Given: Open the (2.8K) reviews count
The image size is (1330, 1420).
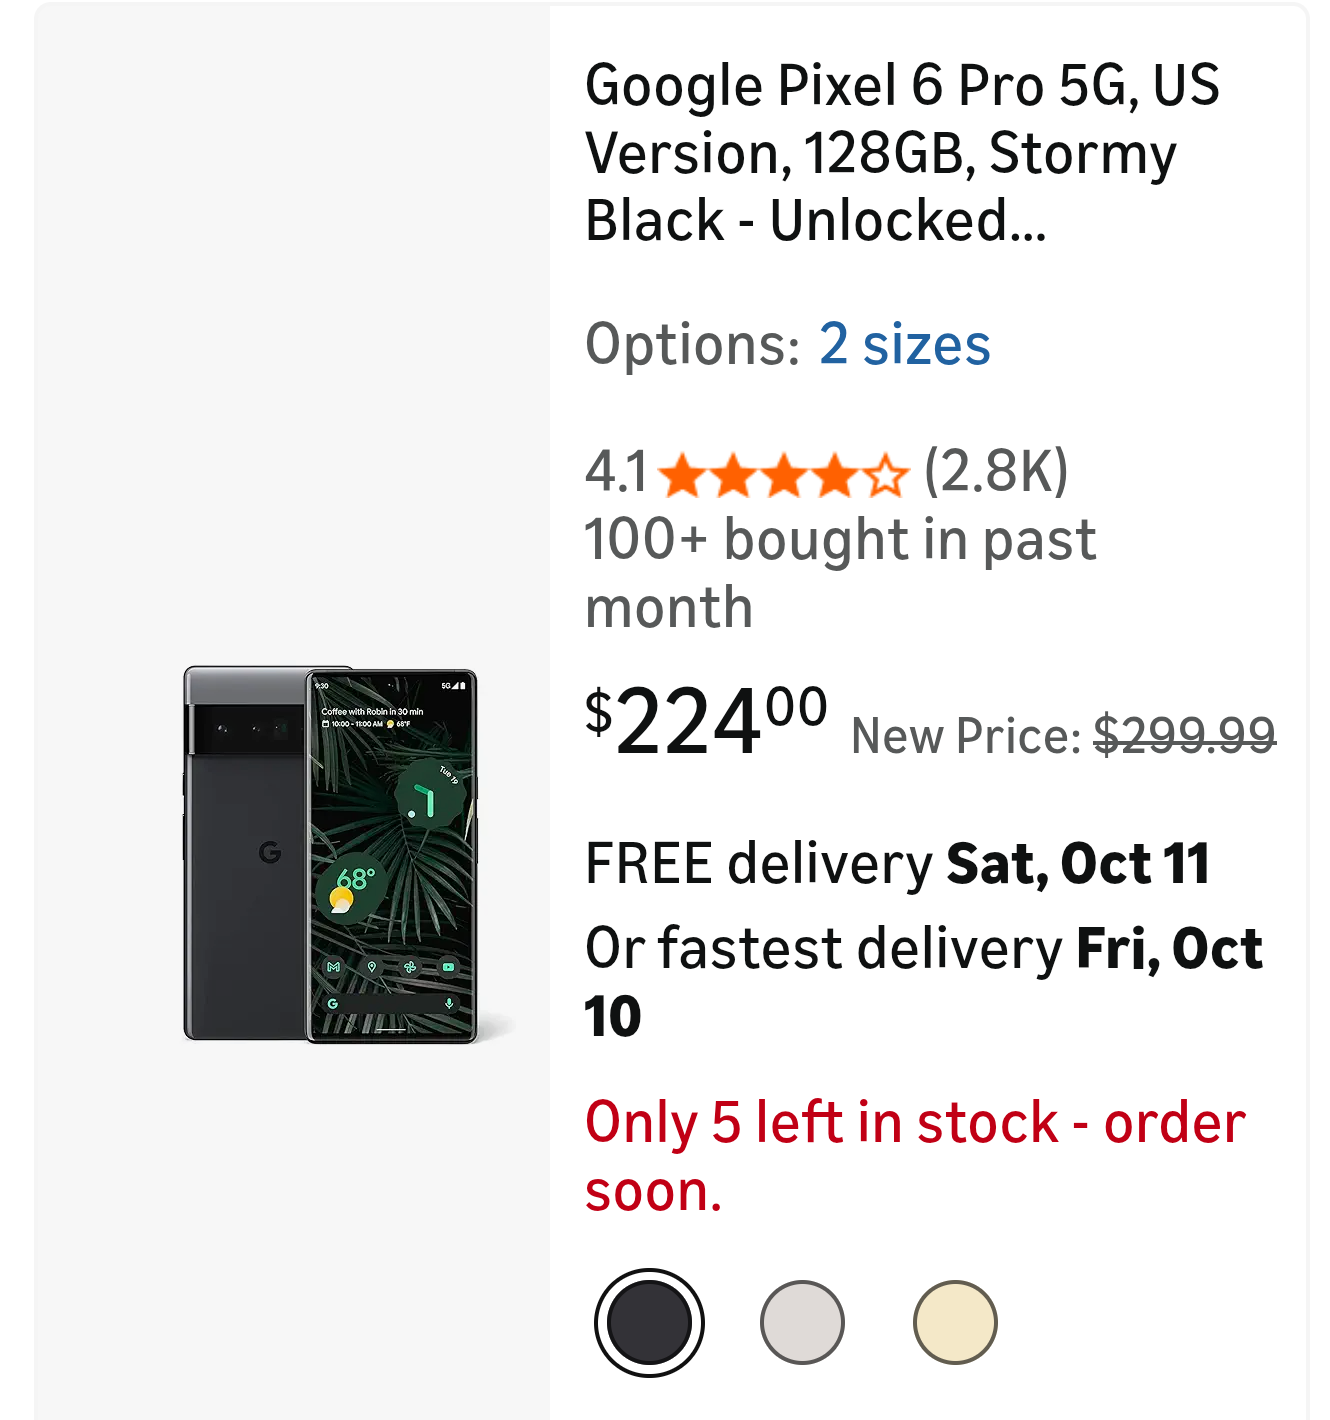Looking at the screenshot, I should click(x=995, y=471).
